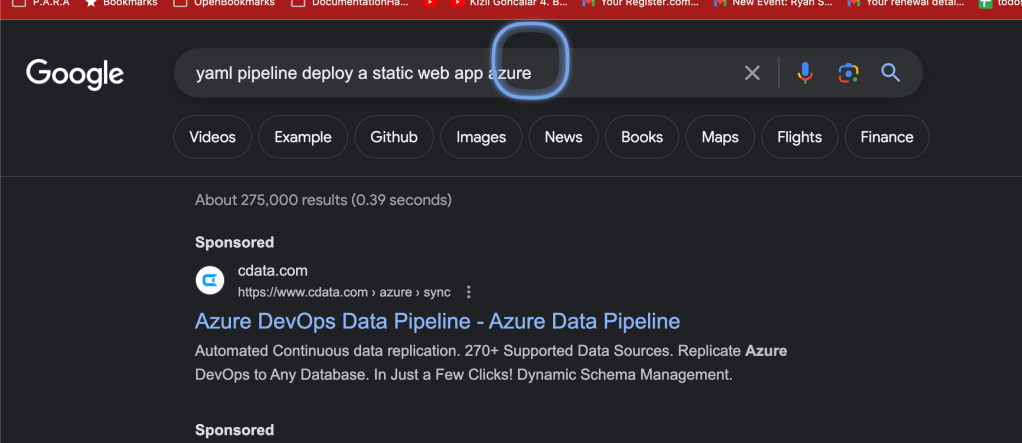
Task: Open the Finance filter
Action: pyautogui.click(x=887, y=137)
